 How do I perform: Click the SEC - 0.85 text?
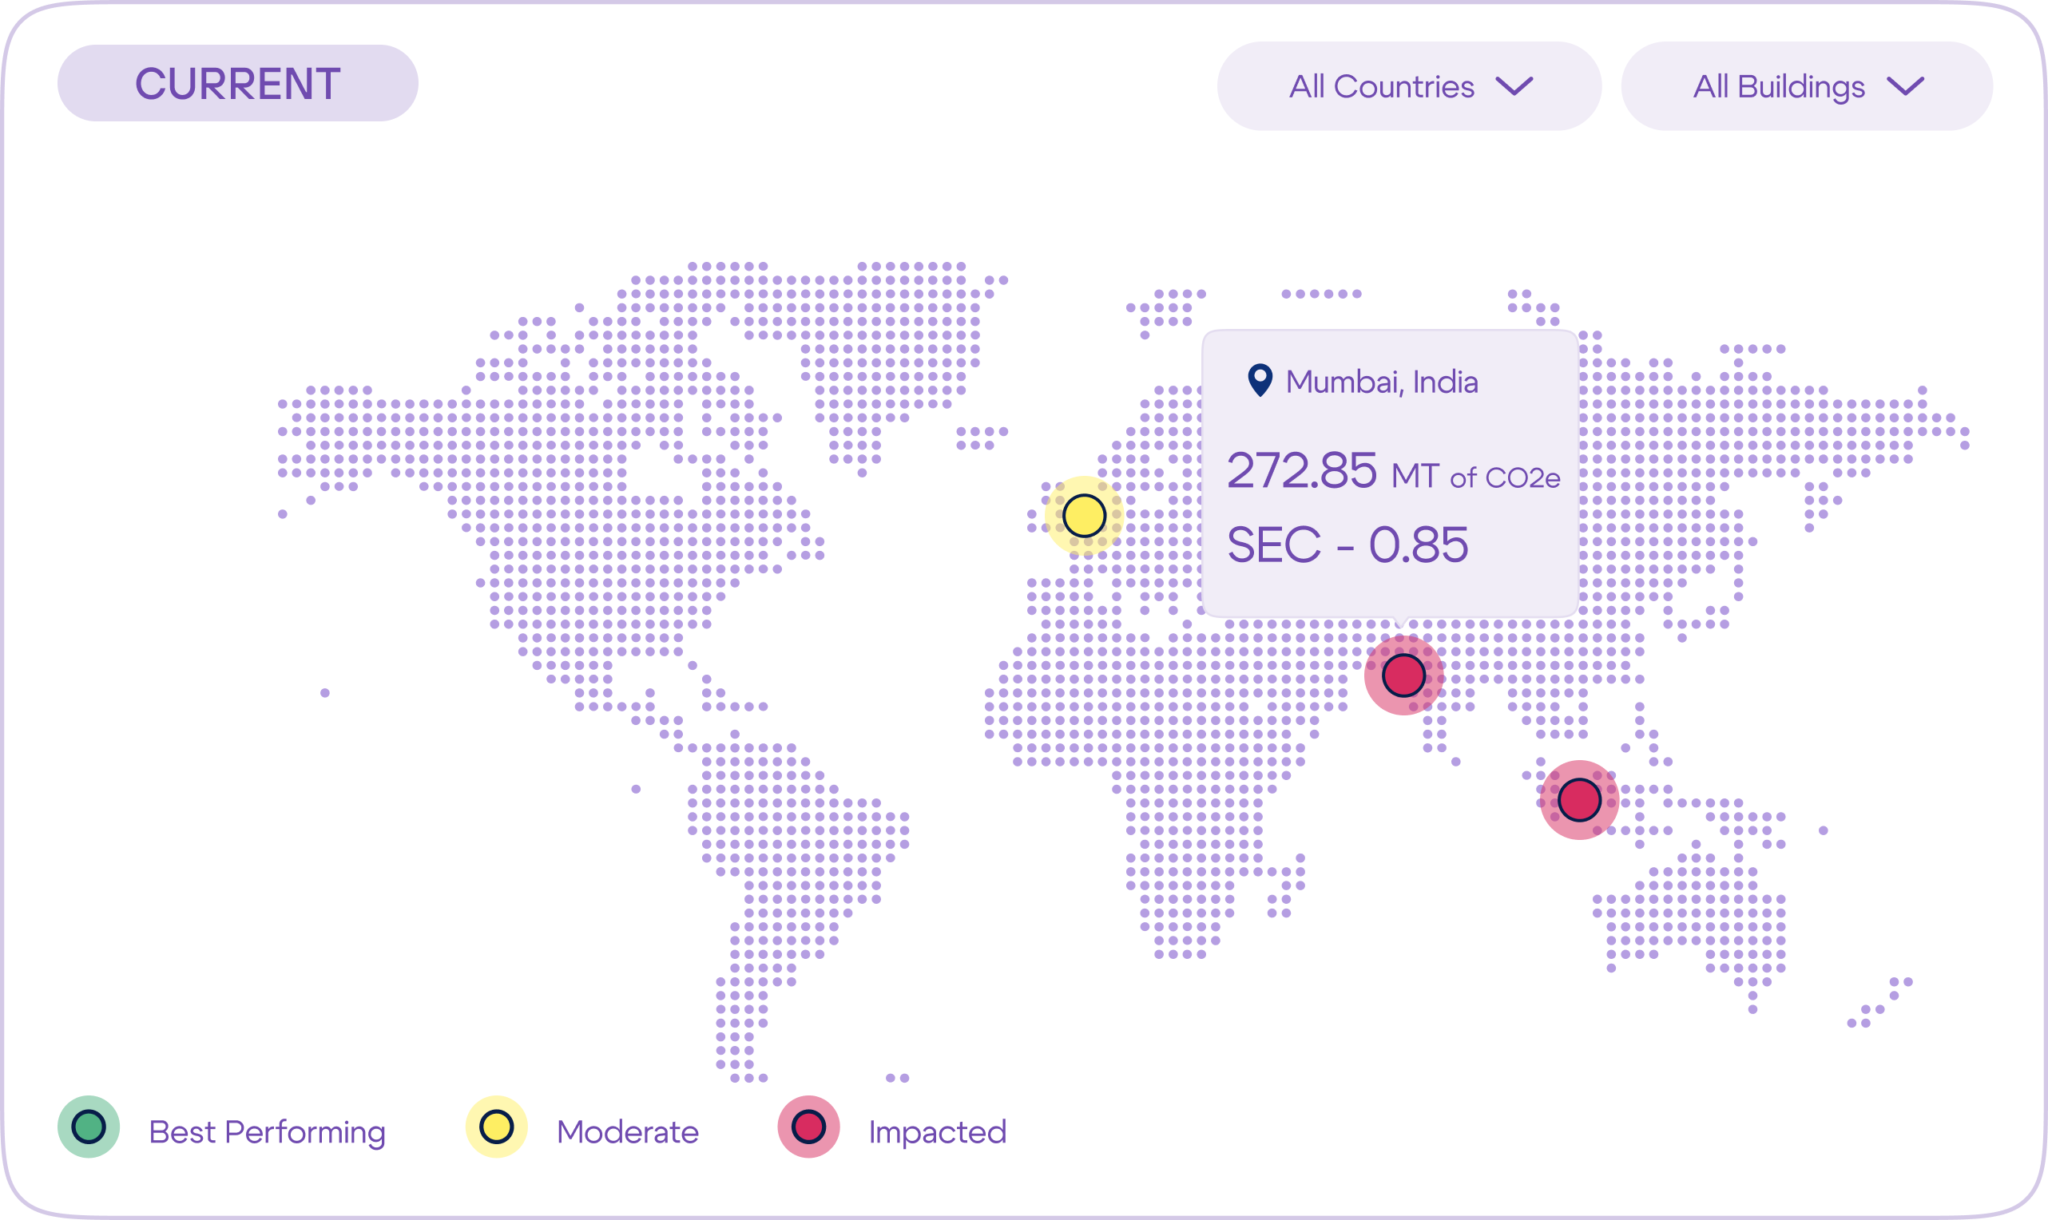point(1347,545)
